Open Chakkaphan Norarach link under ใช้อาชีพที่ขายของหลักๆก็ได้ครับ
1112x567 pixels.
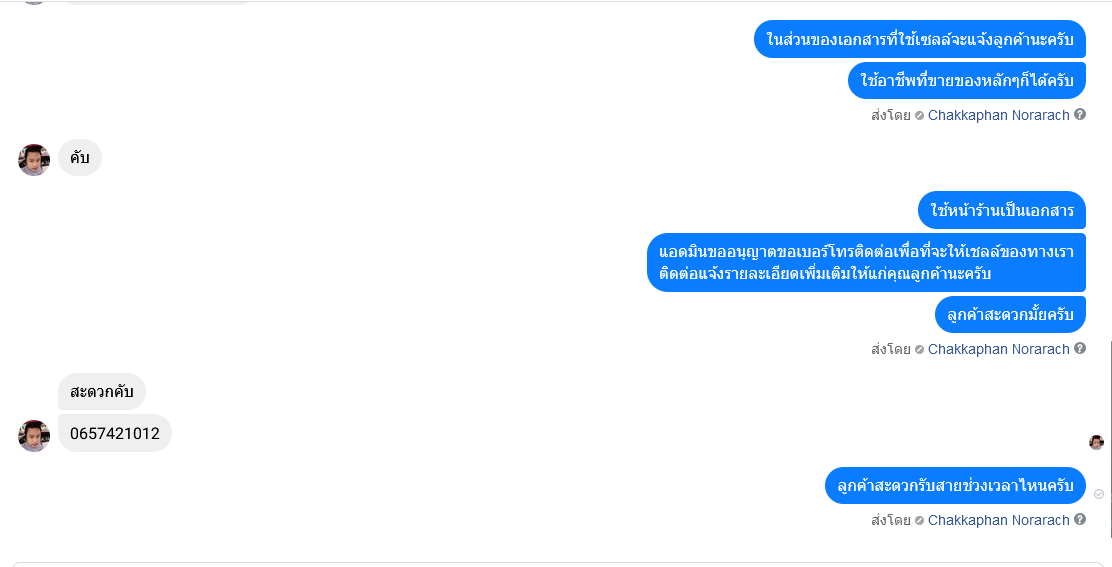click(999, 115)
